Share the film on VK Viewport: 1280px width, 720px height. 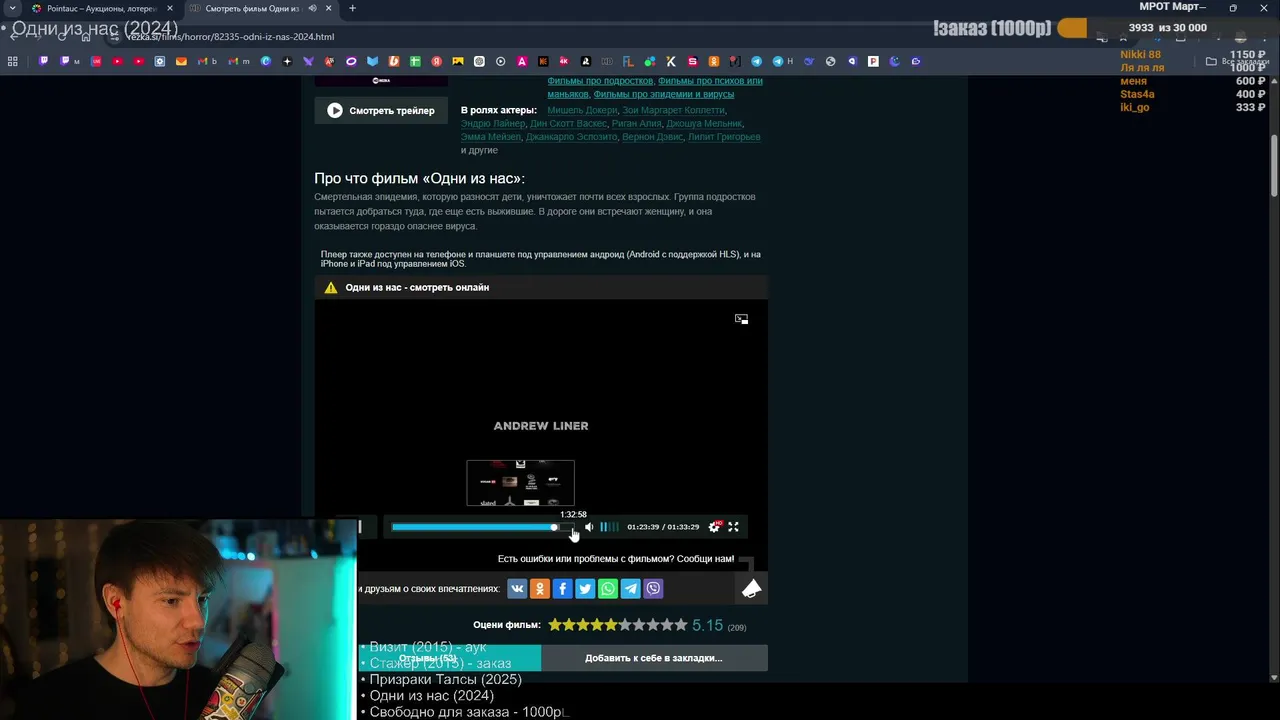point(517,589)
